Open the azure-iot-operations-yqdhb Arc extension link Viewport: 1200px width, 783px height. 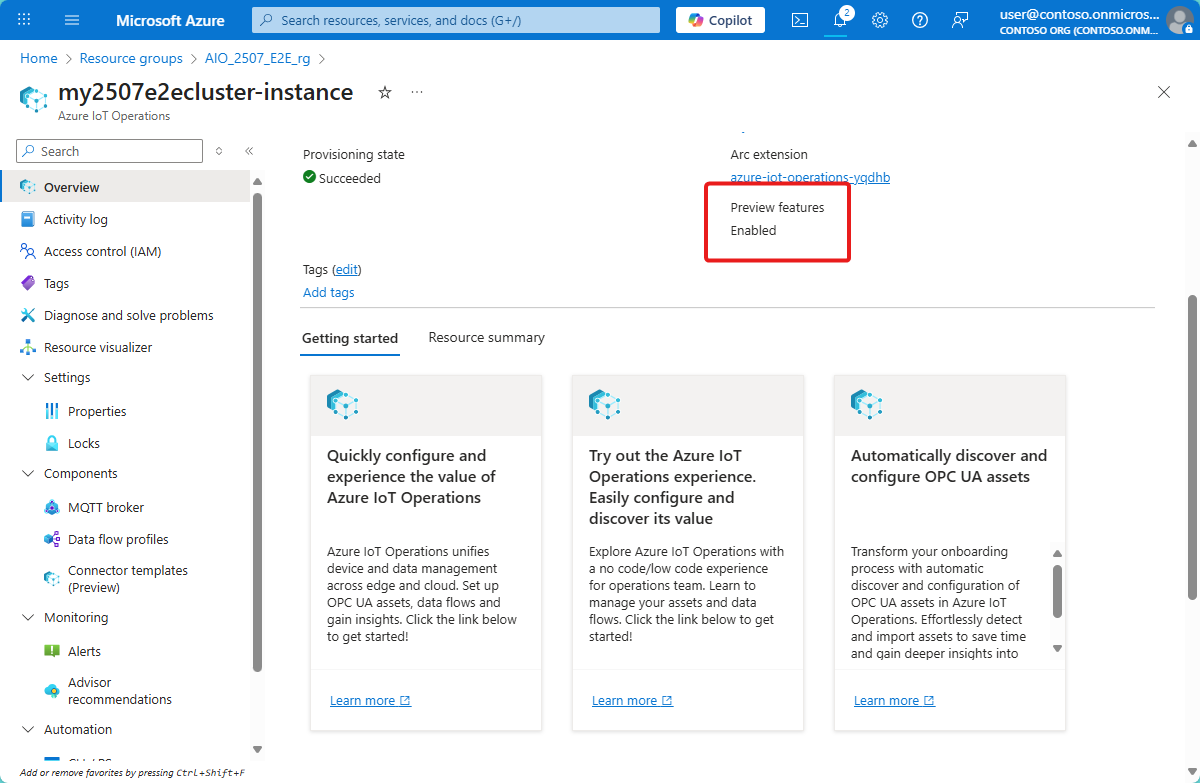coord(810,178)
